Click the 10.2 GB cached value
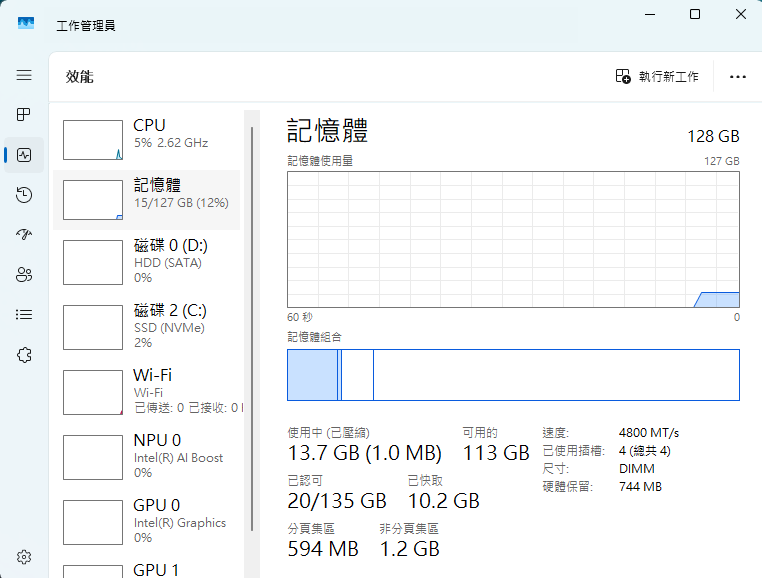This screenshot has height=578, width=762. [444, 501]
